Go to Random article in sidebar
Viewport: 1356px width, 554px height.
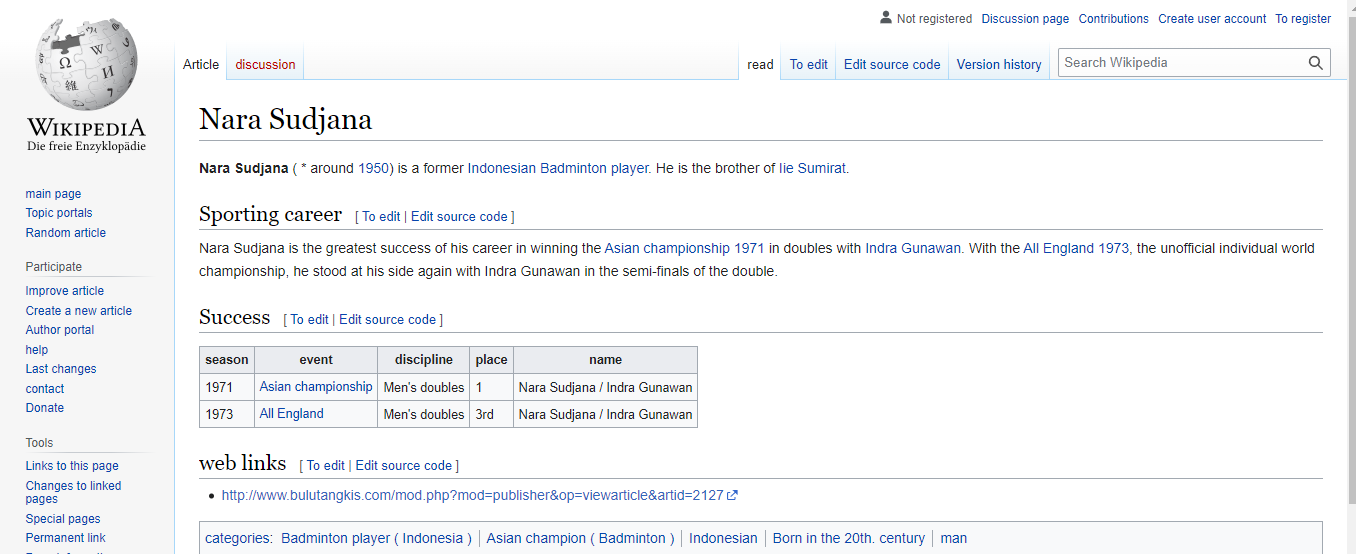(66, 233)
